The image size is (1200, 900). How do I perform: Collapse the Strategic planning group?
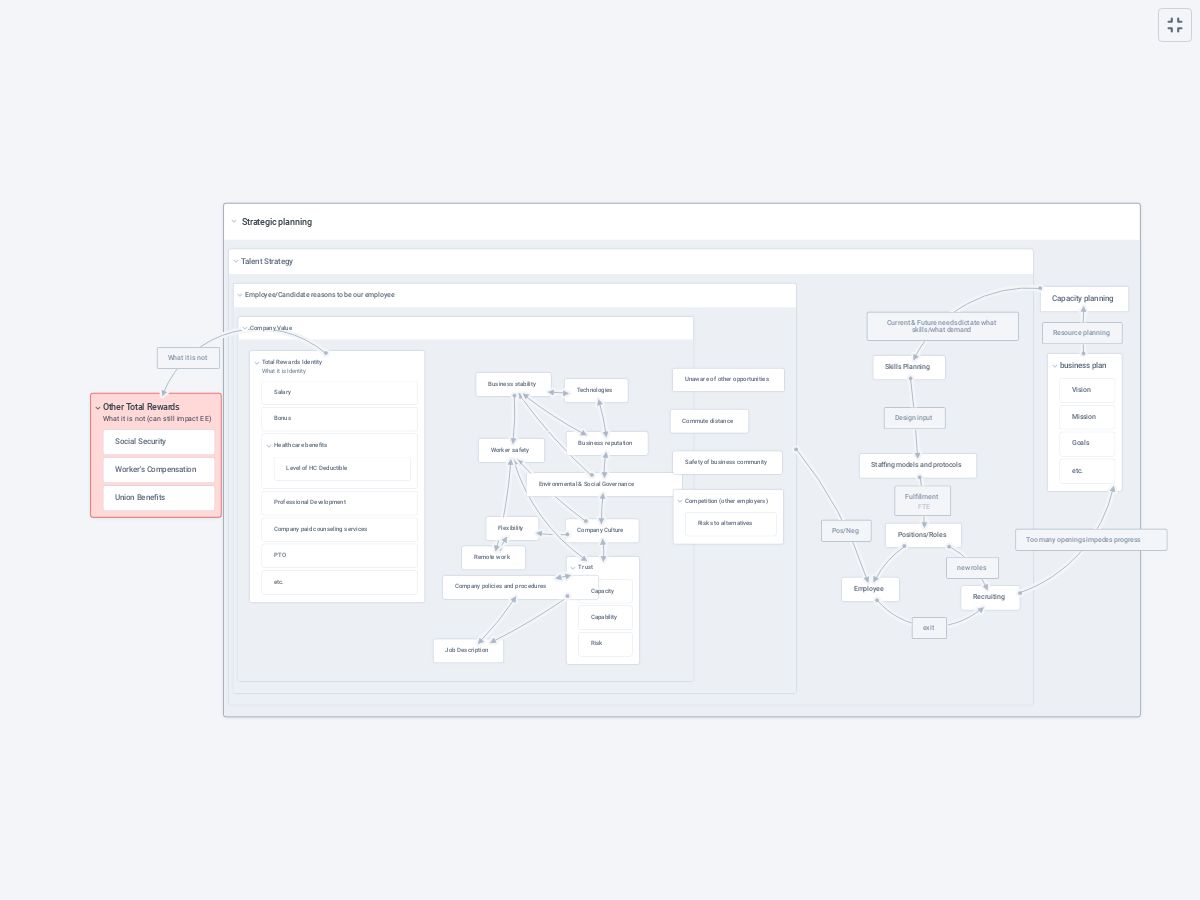(x=234, y=222)
